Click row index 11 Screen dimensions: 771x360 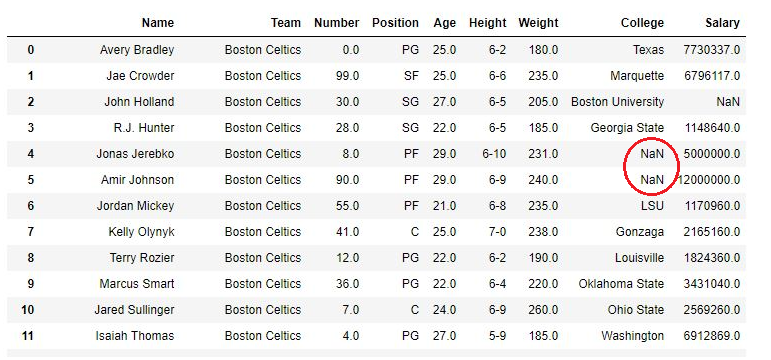pyautogui.click(x=30, y=336)
